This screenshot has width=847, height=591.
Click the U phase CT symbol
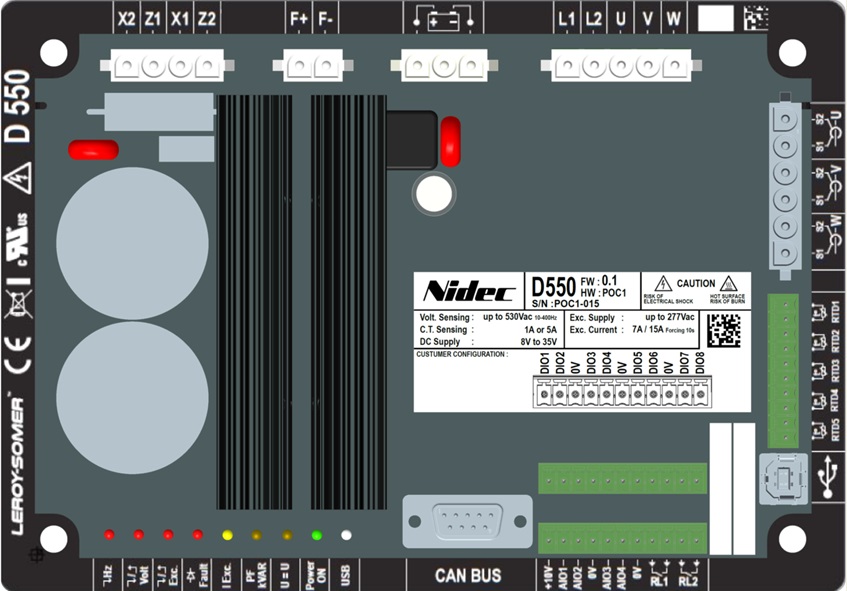(836, 131)
